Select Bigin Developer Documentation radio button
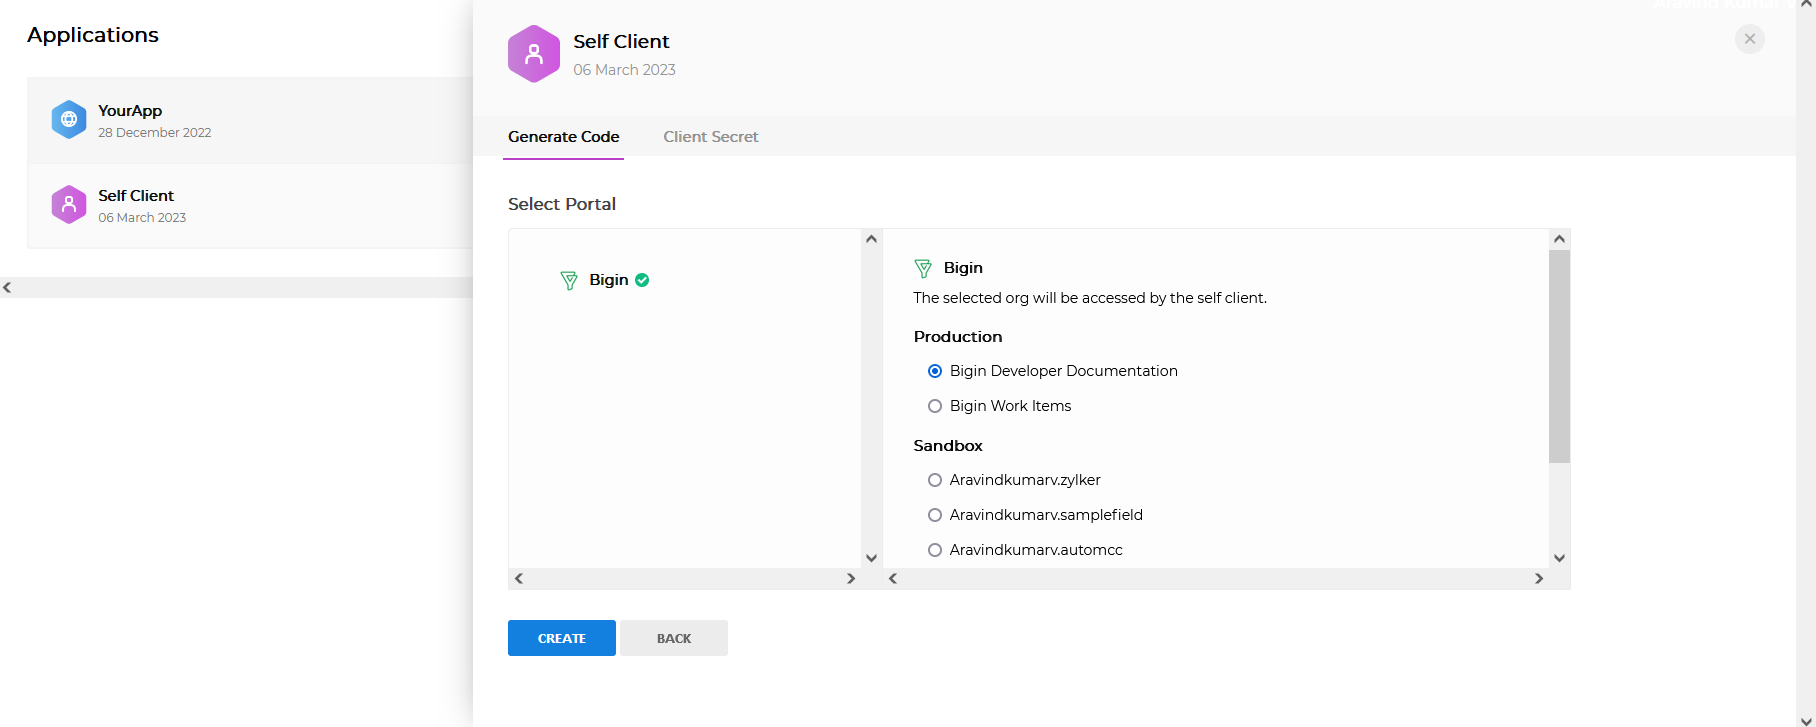The height and width of the screenshot is (727, 1816). (x=935, y=371)
